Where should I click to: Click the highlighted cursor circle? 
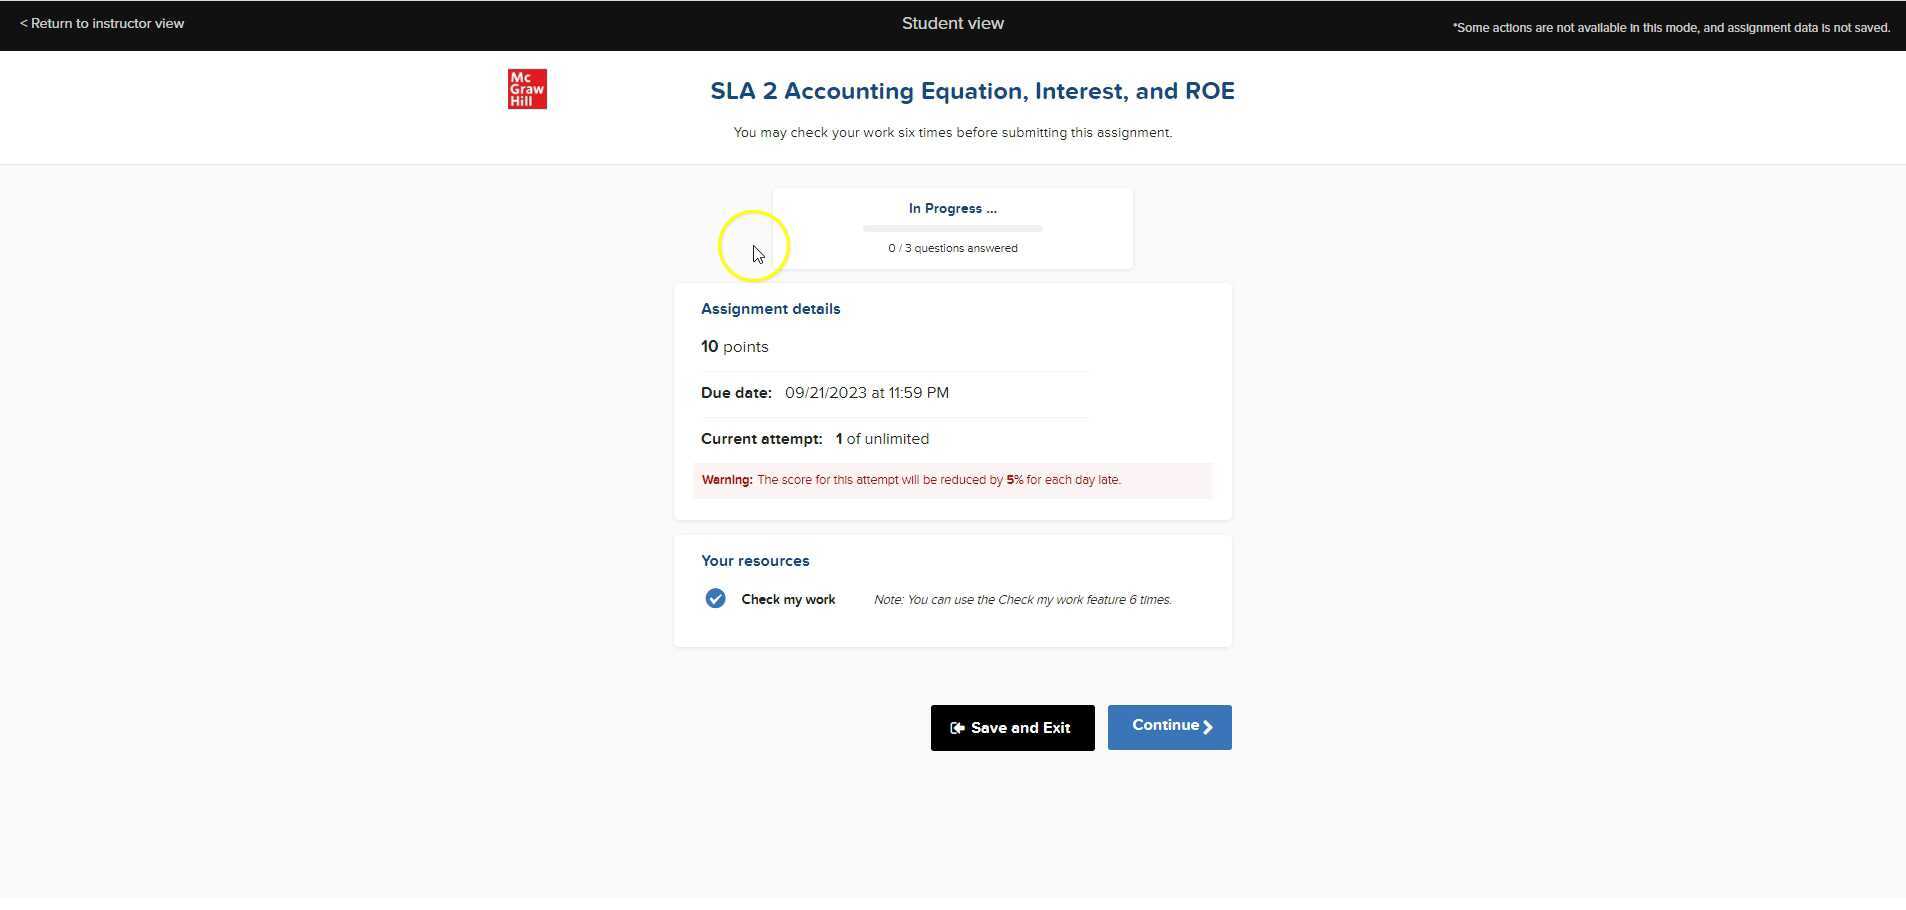(754, 245)
